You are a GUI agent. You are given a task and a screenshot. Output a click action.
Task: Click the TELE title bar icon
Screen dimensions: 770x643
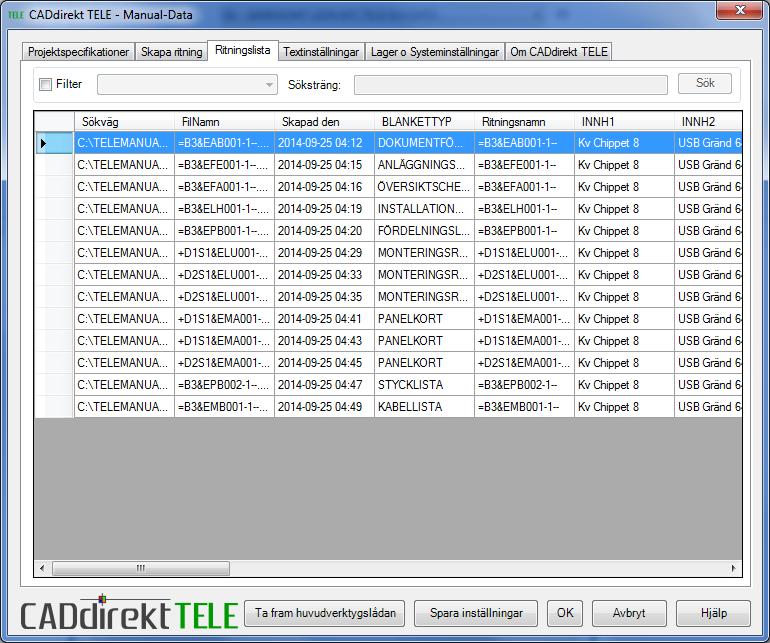pyautogui.click(x=16, y=15)
